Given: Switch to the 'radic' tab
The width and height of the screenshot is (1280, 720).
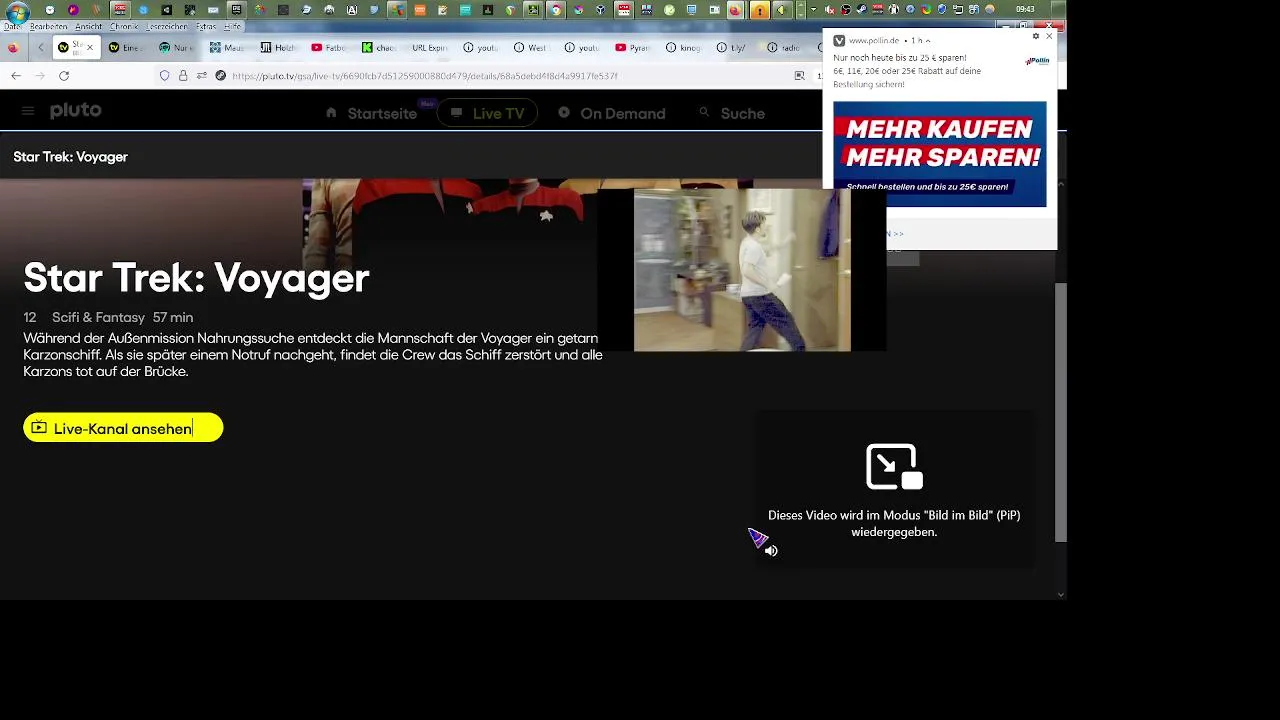Looking at the screenshot, I should pyautogui.click(x=783, y=48).
